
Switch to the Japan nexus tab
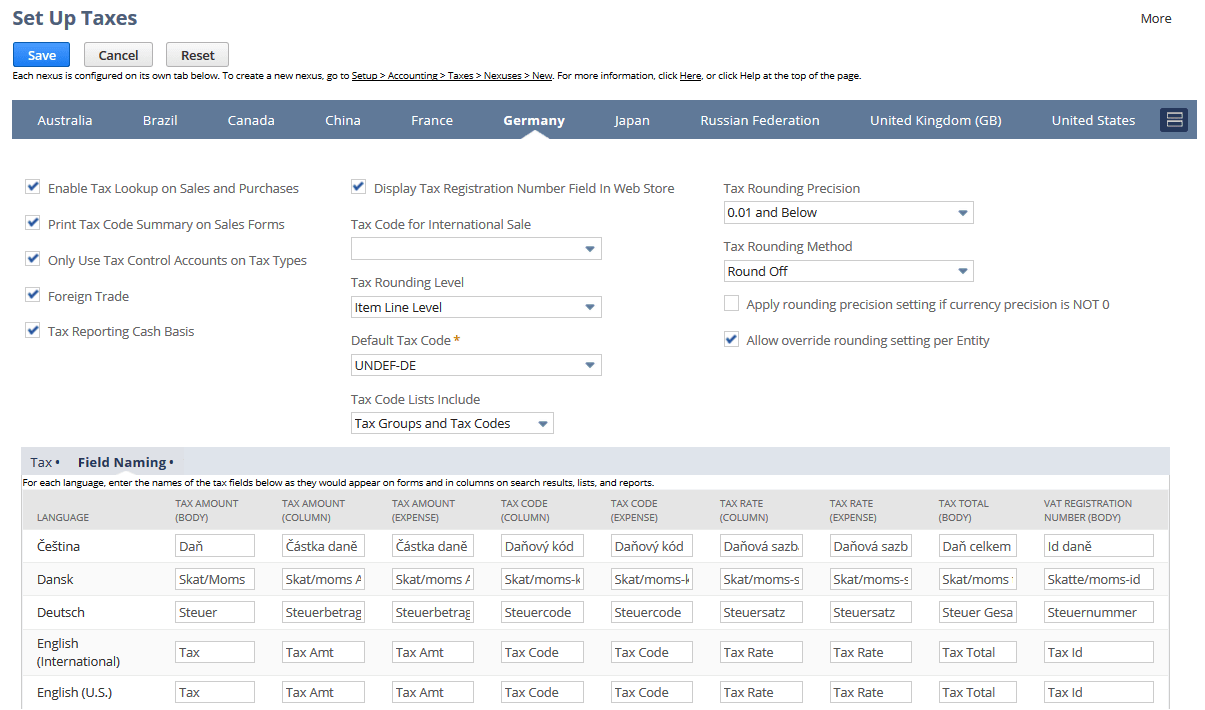click(x=632, y=119)
